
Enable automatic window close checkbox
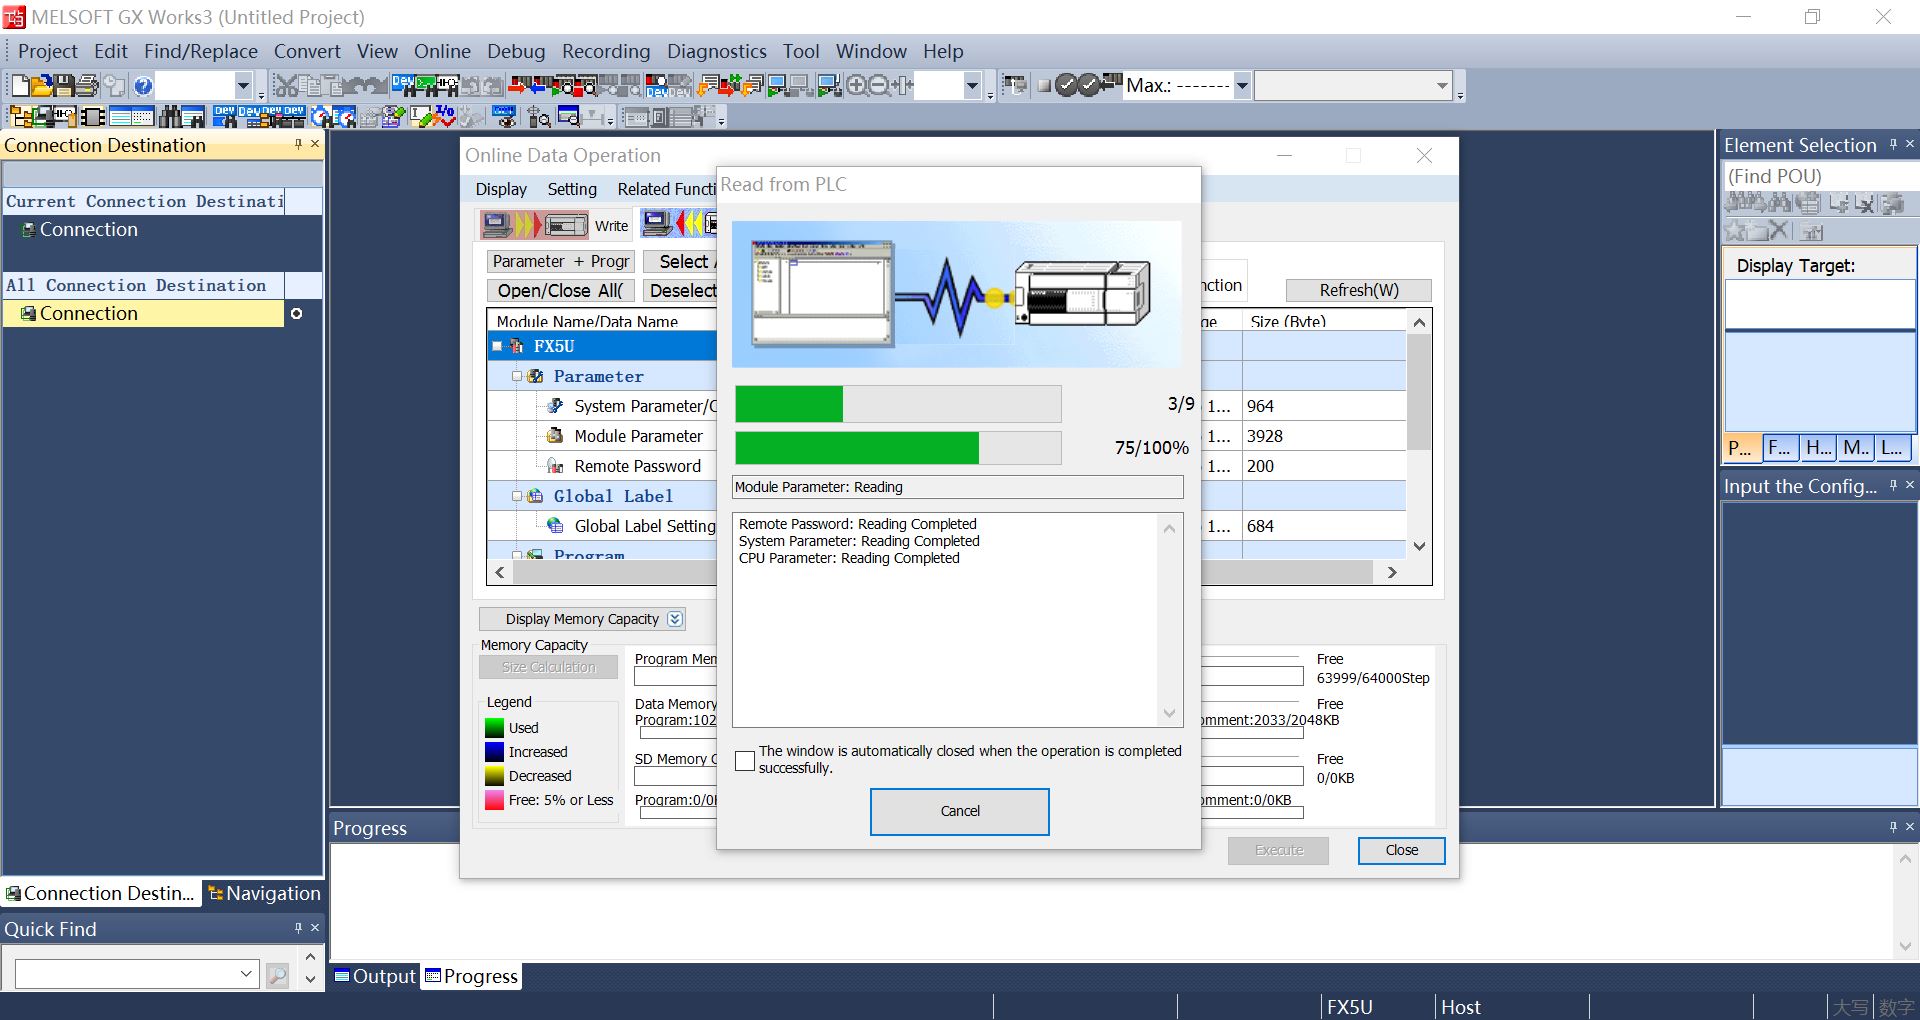[x=744, y=761]
